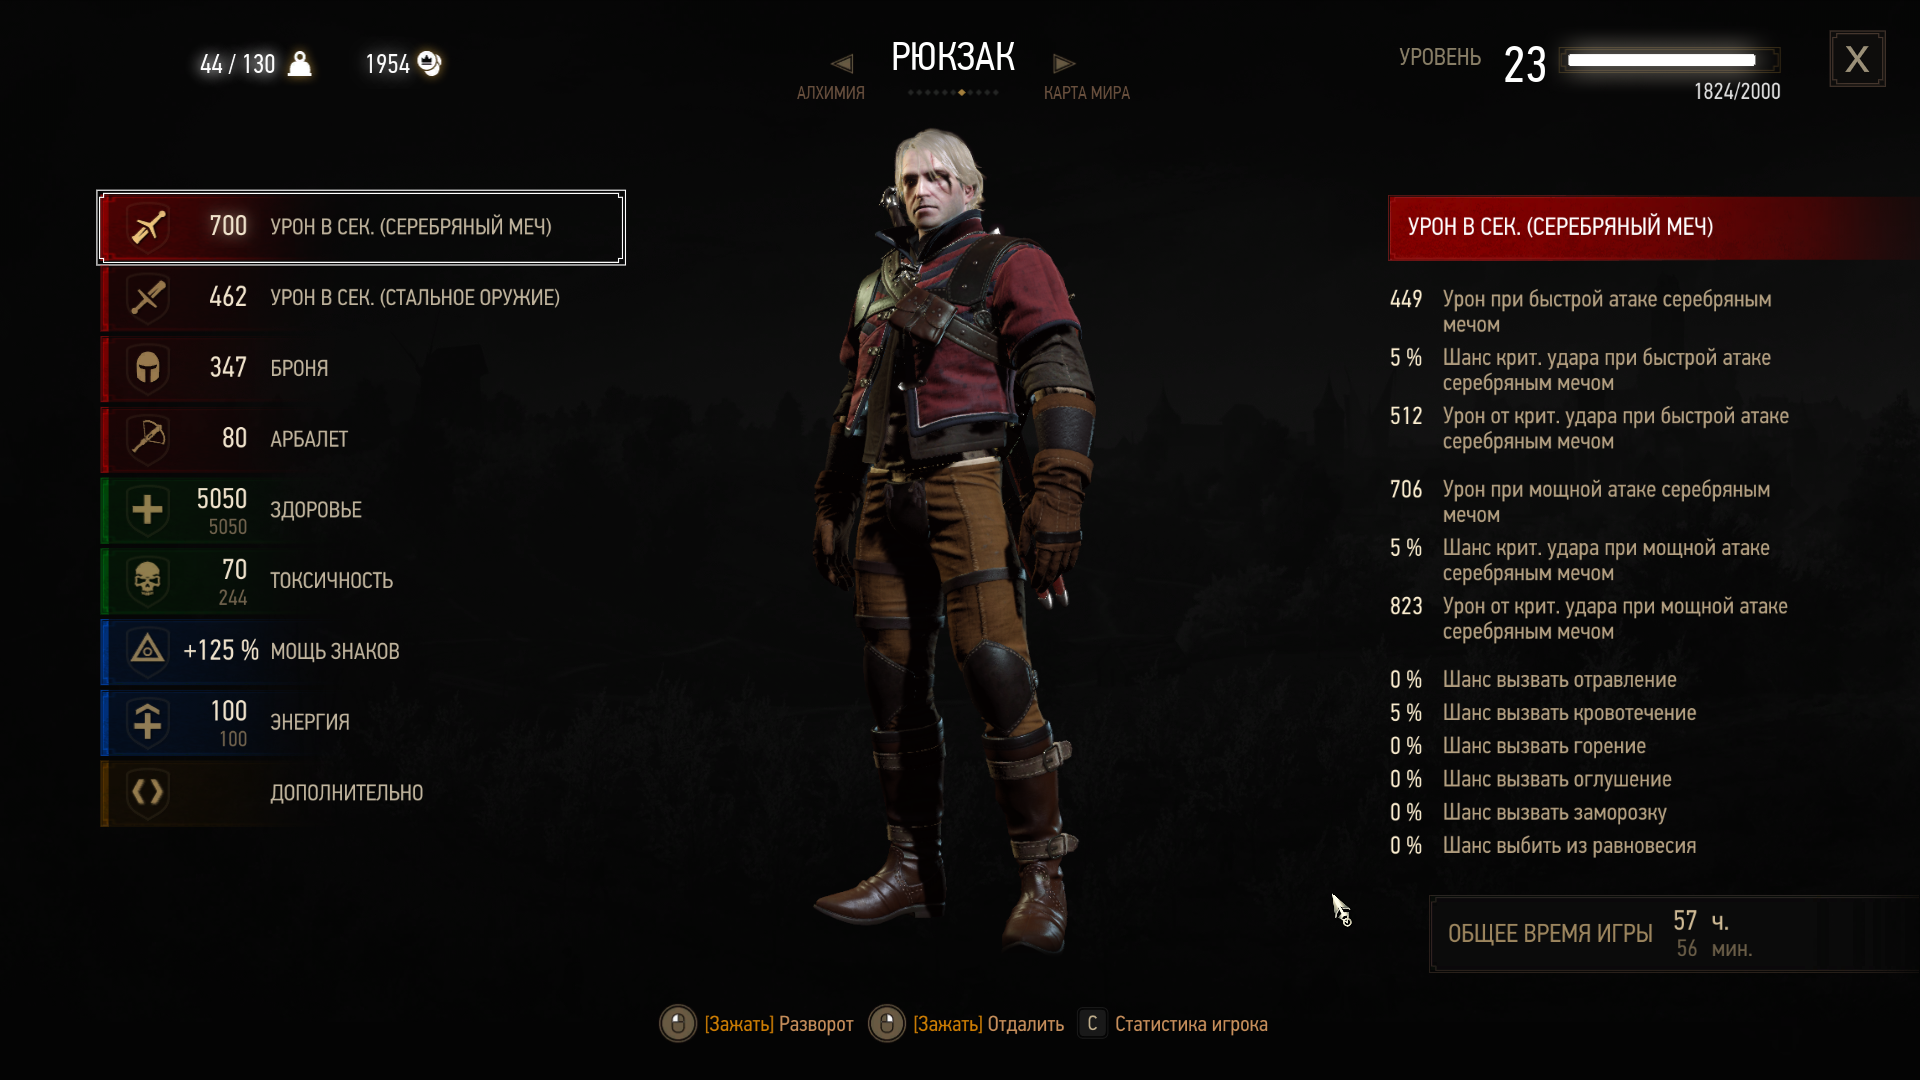
Task: Go to next panel with right arrow
Action: [x=1064, y=64]
